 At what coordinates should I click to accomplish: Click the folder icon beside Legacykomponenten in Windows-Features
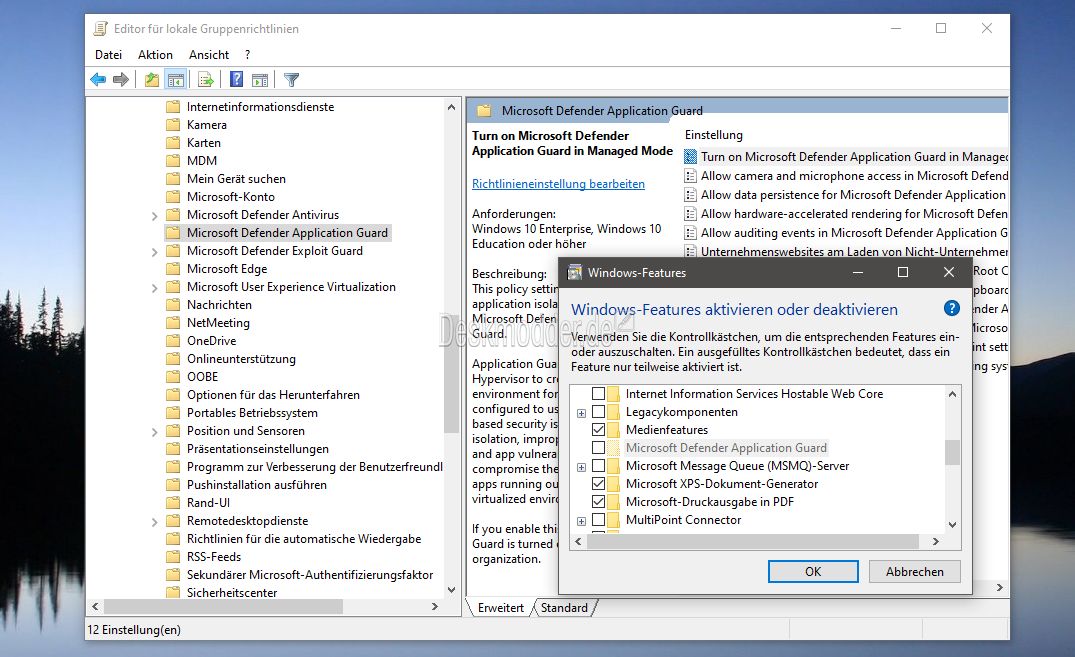[613, 412]
